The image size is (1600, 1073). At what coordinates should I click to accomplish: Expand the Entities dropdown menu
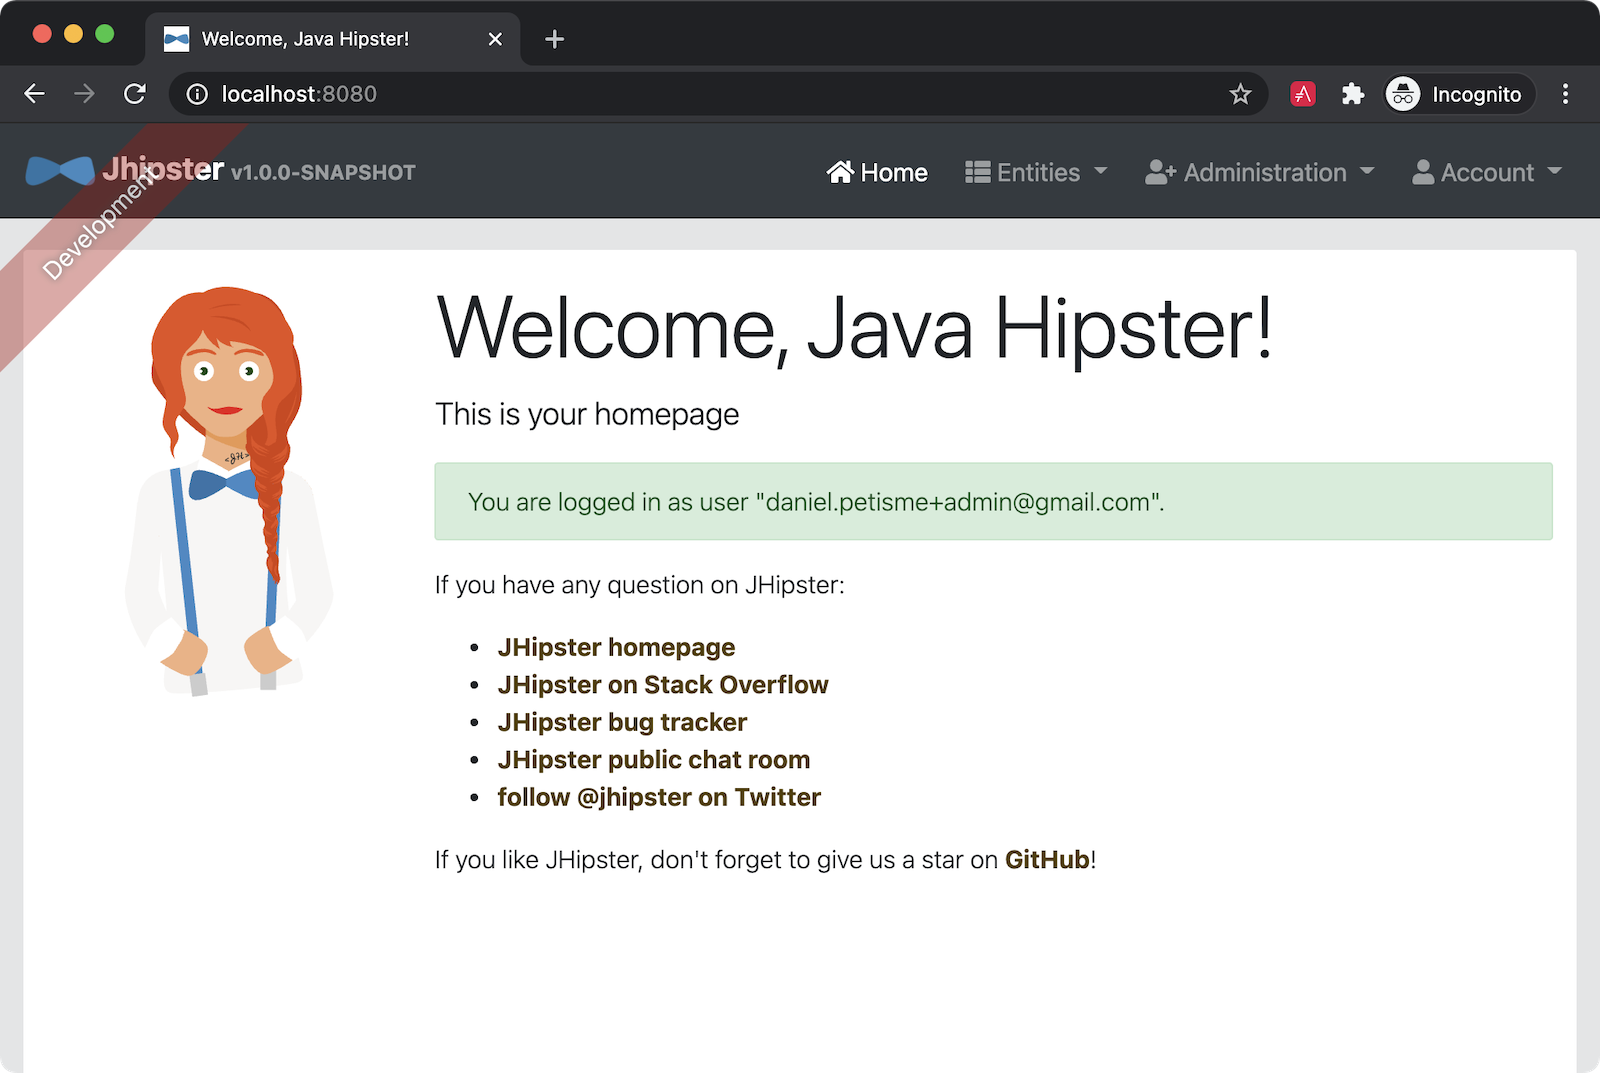tap(1036, 172)
